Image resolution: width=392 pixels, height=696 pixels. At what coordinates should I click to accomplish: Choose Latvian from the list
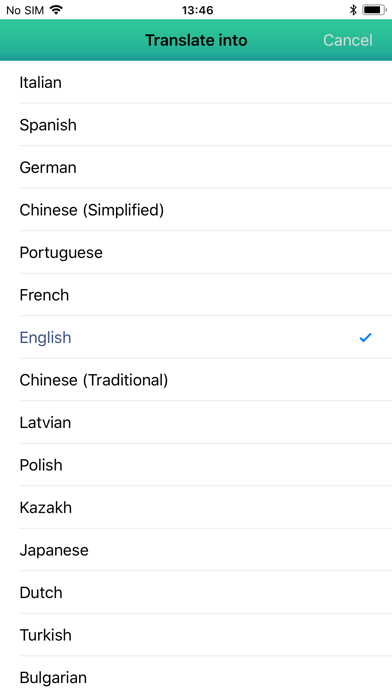(196, 423)
